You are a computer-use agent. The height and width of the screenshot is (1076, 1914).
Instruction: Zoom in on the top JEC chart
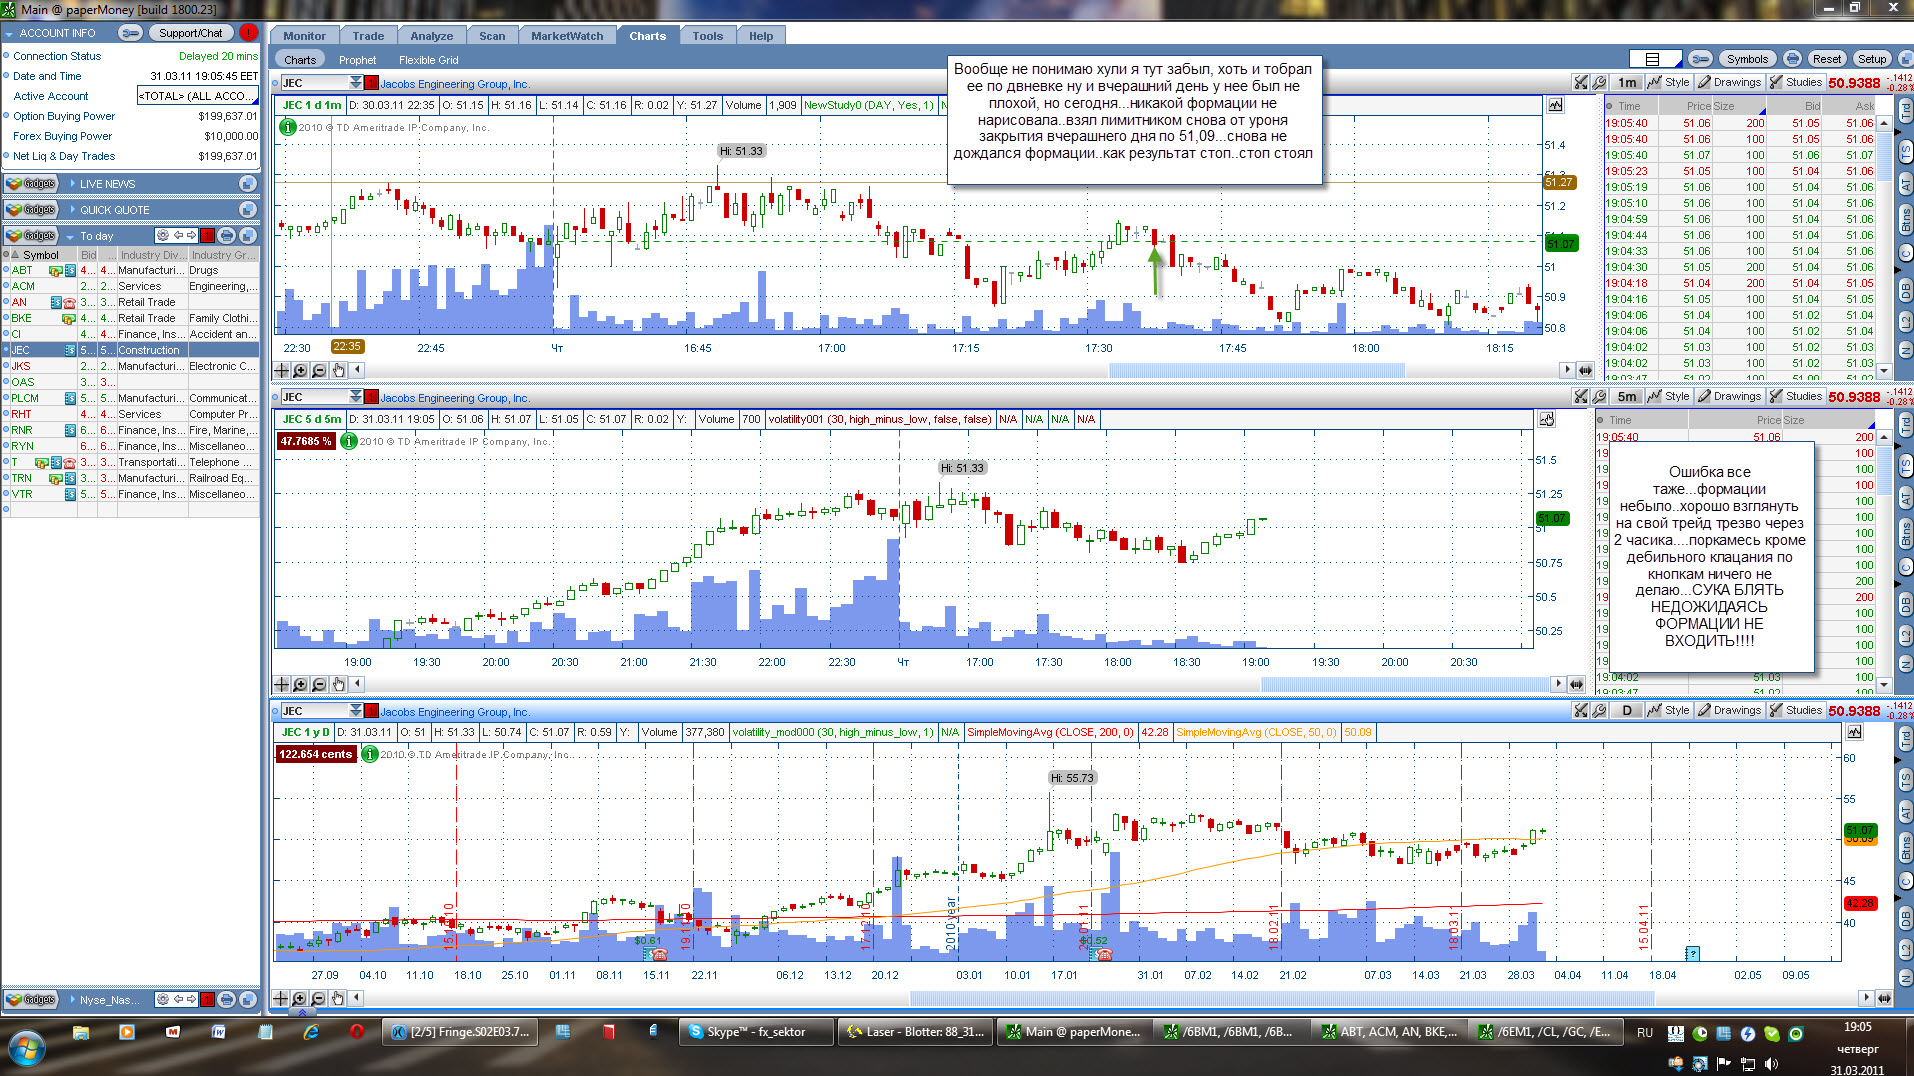pyautogui.click(x=300, y=370)
